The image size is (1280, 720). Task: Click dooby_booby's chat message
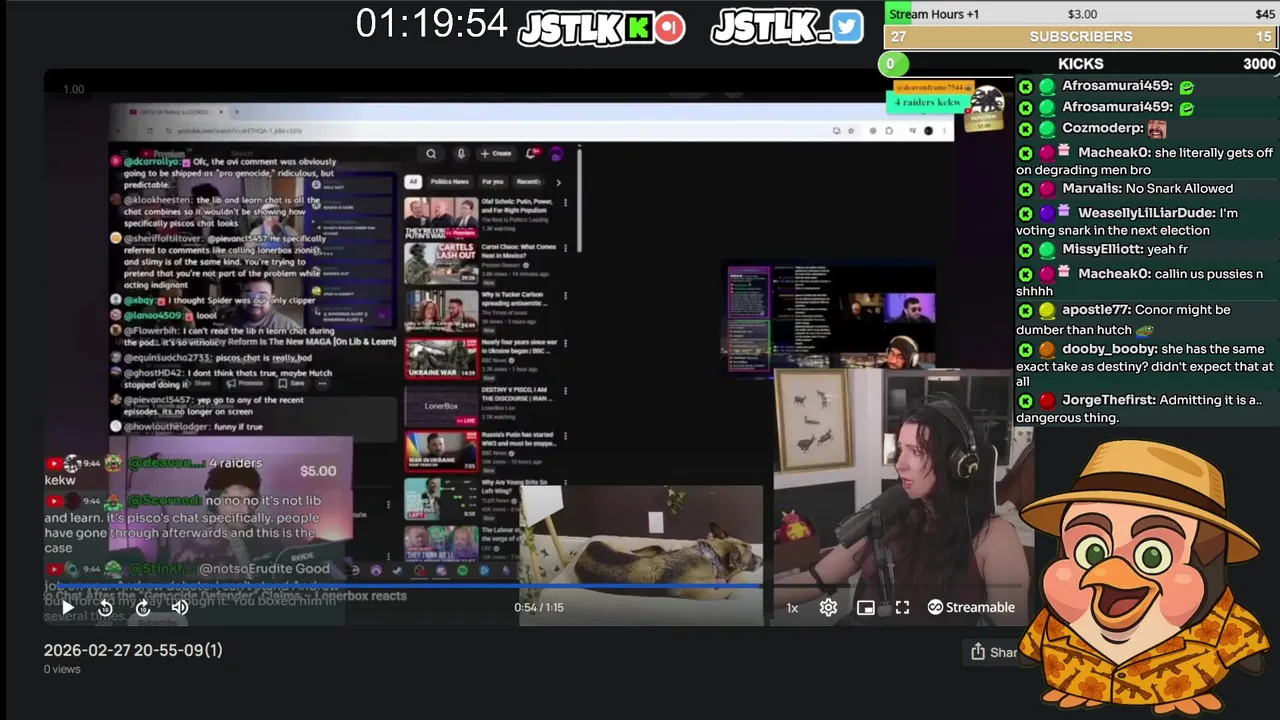[x=1145, y=365]
